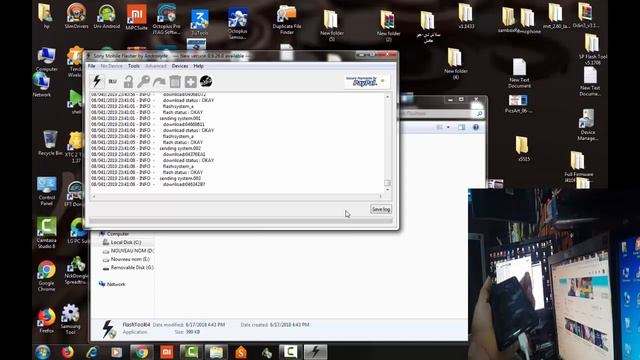Select the Samsung Tool desktop shortcut
This screenshot has height=360, width=640.
click(70, 320)
